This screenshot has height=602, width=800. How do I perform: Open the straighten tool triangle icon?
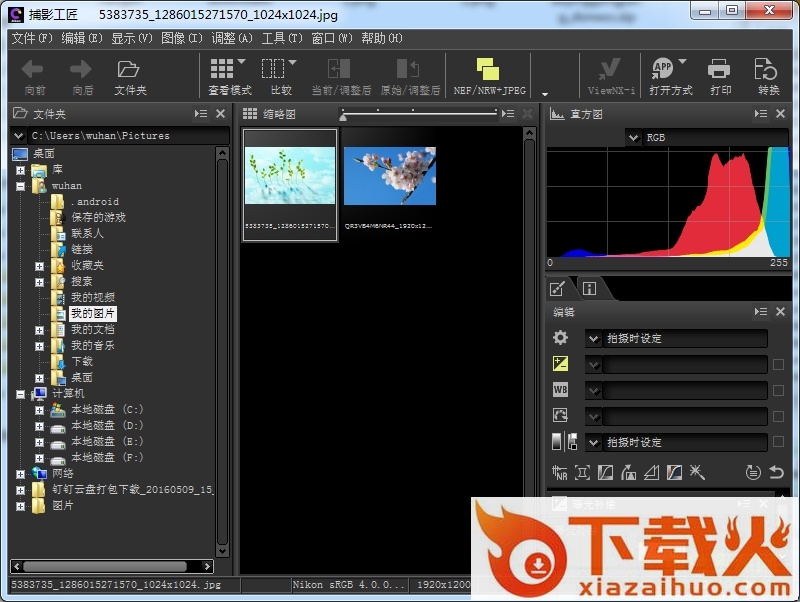(651, 473)
